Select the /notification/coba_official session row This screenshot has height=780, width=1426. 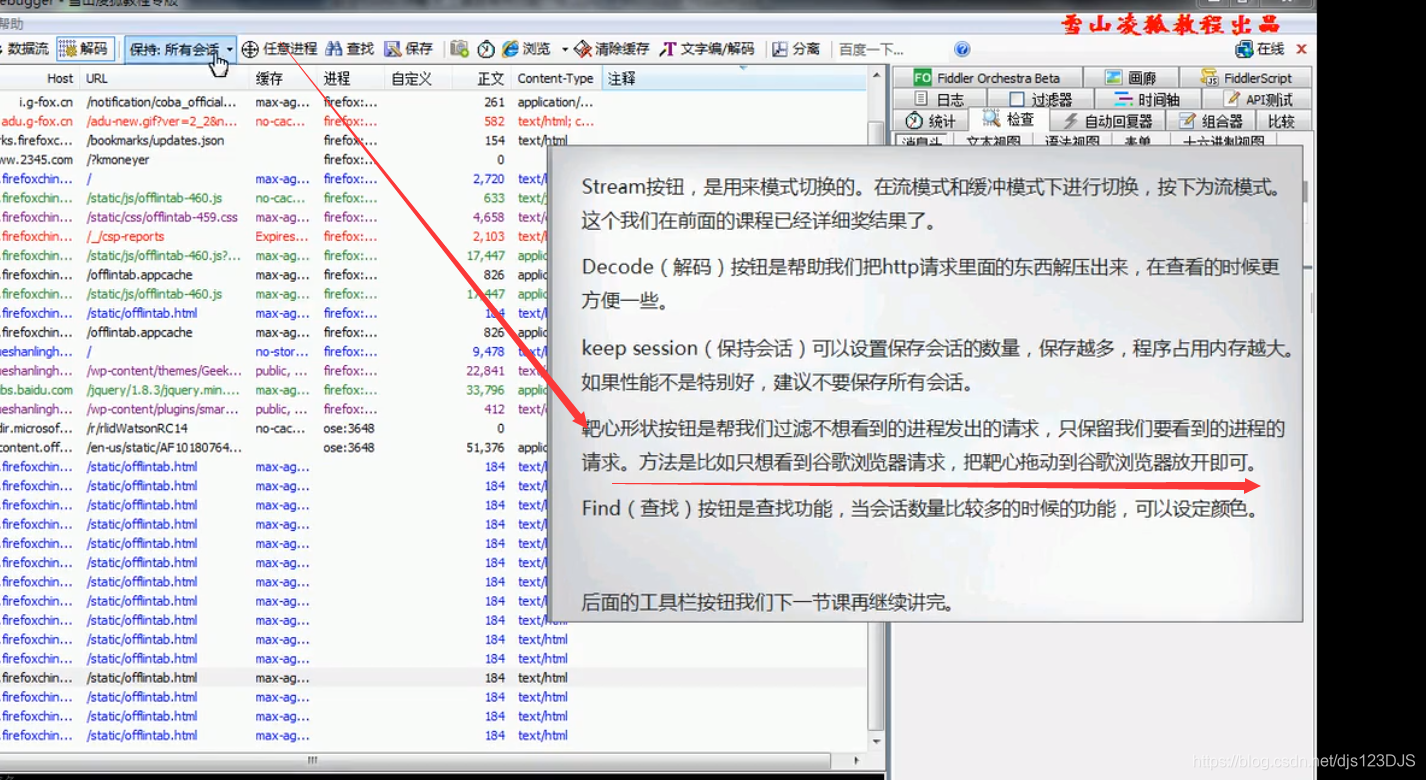pos(432,102)
